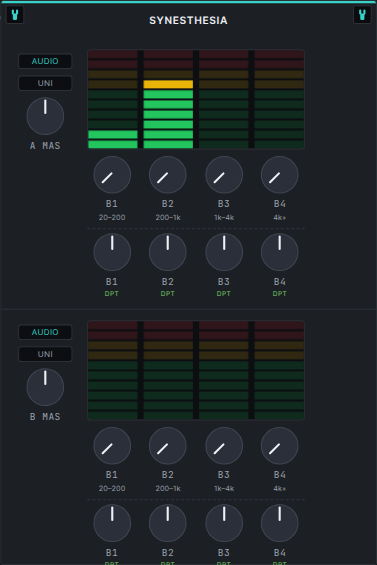This screenshot has height=565, width=377.
Task: Click section A's B3 DPT knob
Action: [x=224, y=252]
